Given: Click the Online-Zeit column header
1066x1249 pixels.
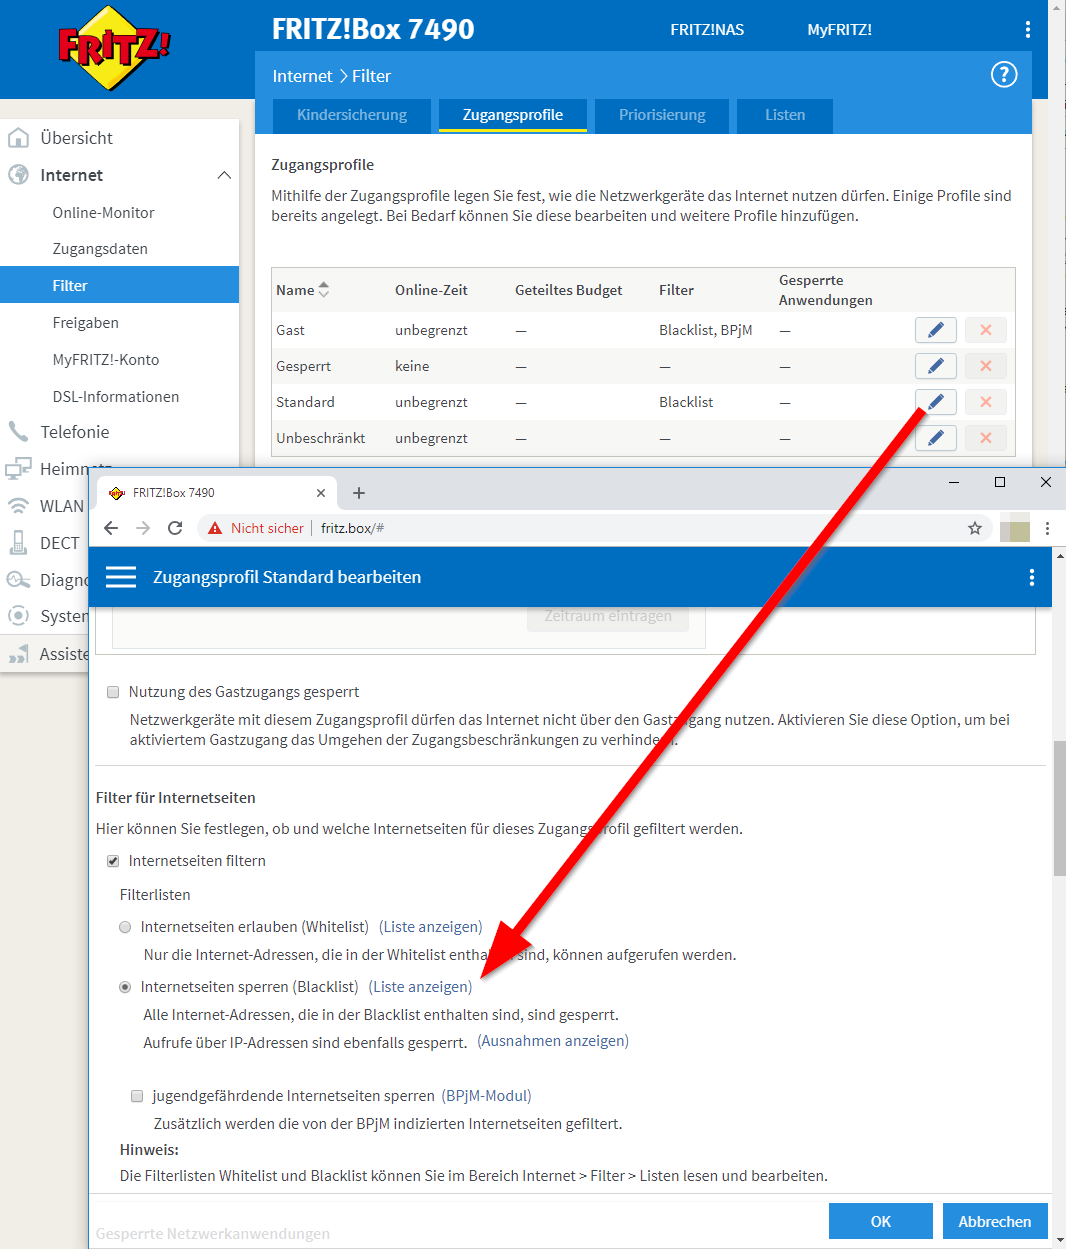Looking at the screenshot, I should [x=431, y=290].
